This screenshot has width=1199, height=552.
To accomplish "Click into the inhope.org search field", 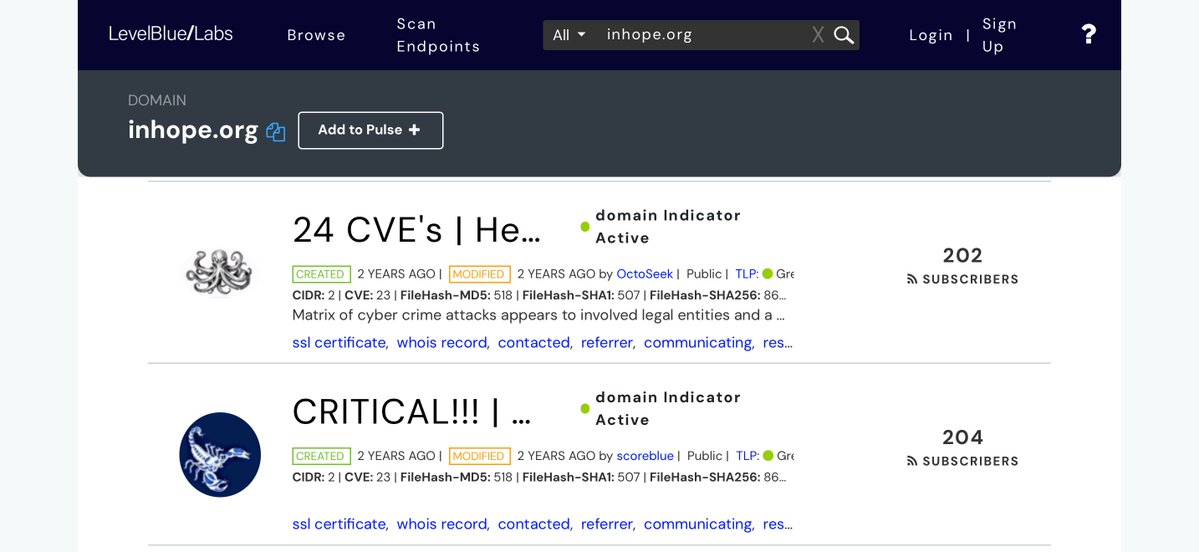I will click(x=700, y=35).
